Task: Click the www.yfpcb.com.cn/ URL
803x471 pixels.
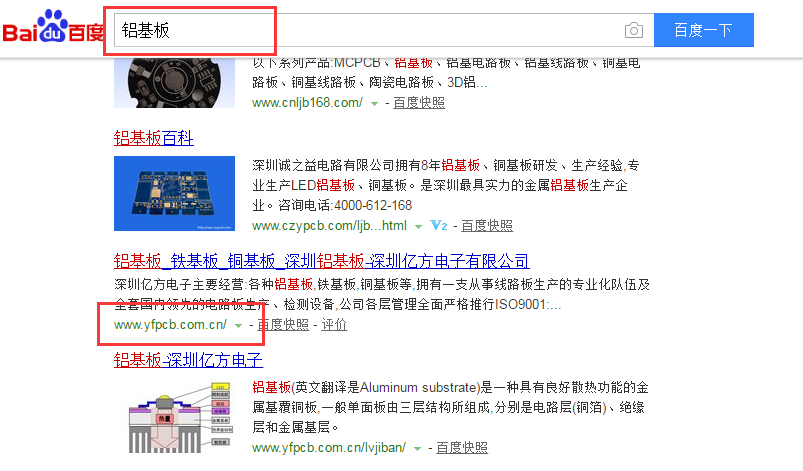Action: [171, 325]
